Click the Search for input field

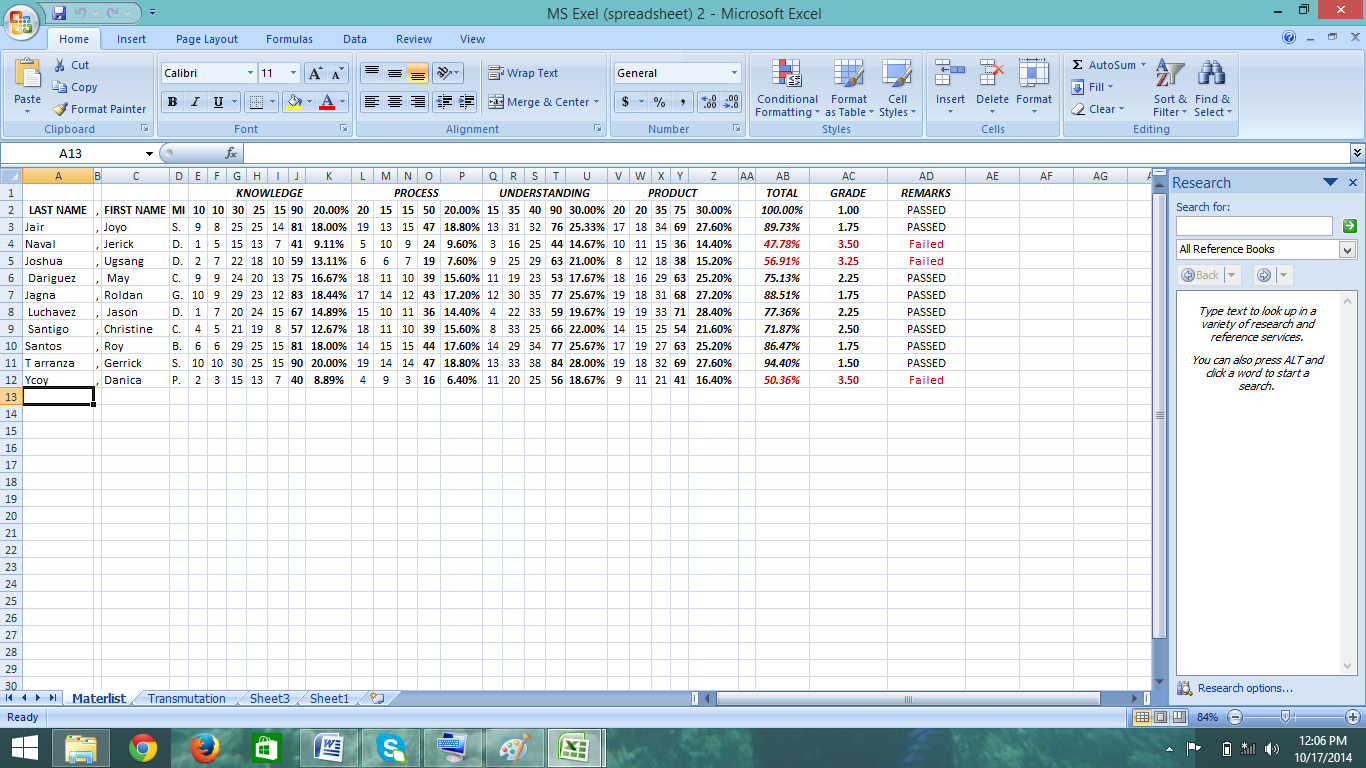1254,226
